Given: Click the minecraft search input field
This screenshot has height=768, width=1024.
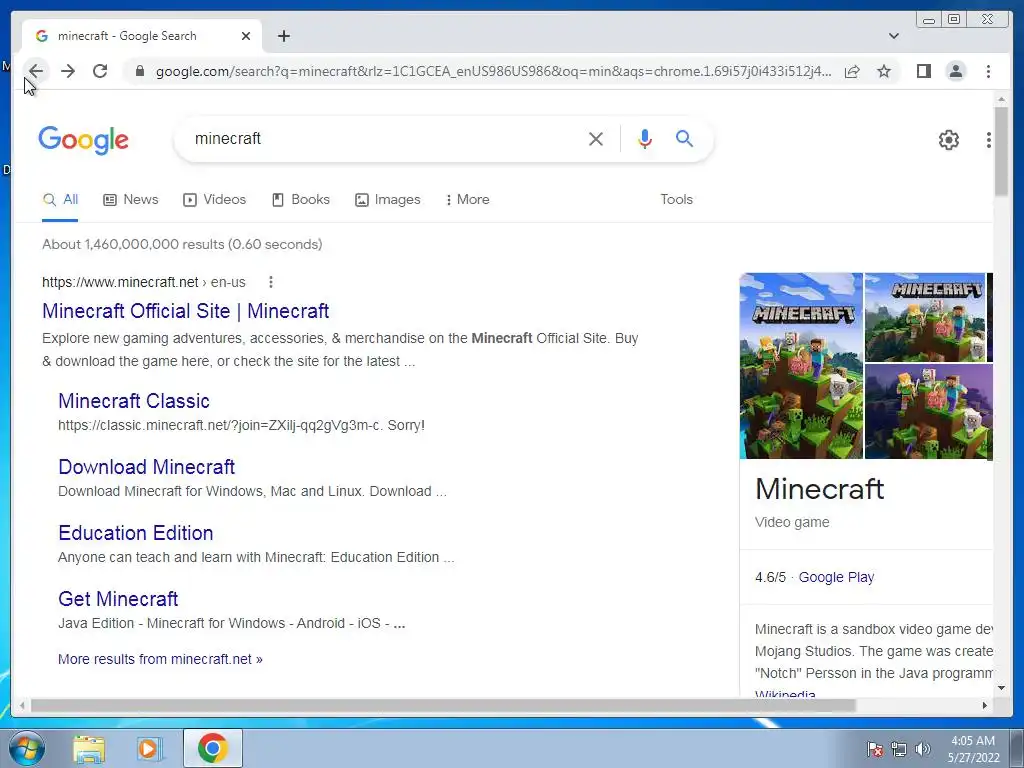Looking at the screenshot, I should point(385,138).
